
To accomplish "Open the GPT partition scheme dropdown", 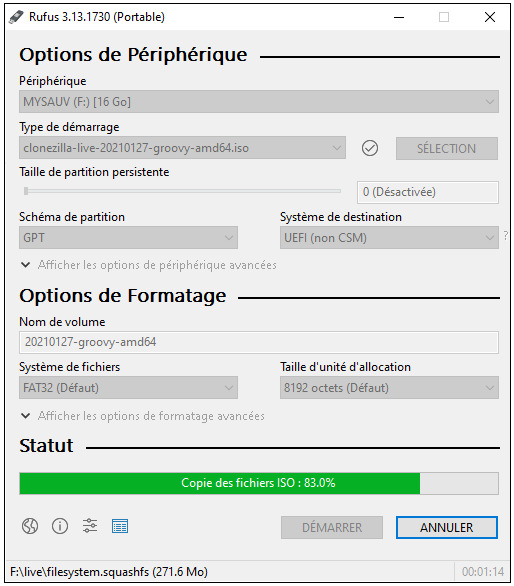I will 128,238.
